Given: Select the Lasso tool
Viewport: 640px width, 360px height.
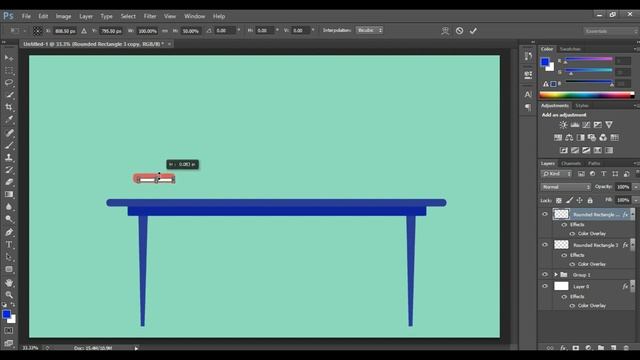Looking at the screenshot, I should (9, 82).
